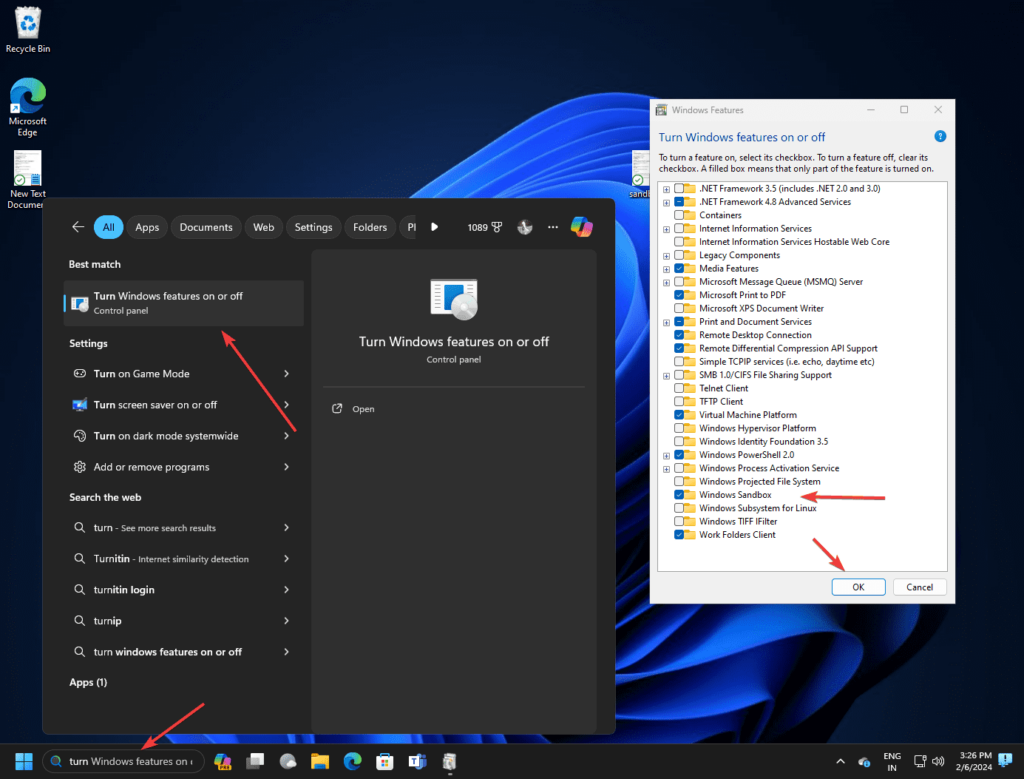
Task: Click the volume icon in the system tray
Action: click(x=938, y=761)
